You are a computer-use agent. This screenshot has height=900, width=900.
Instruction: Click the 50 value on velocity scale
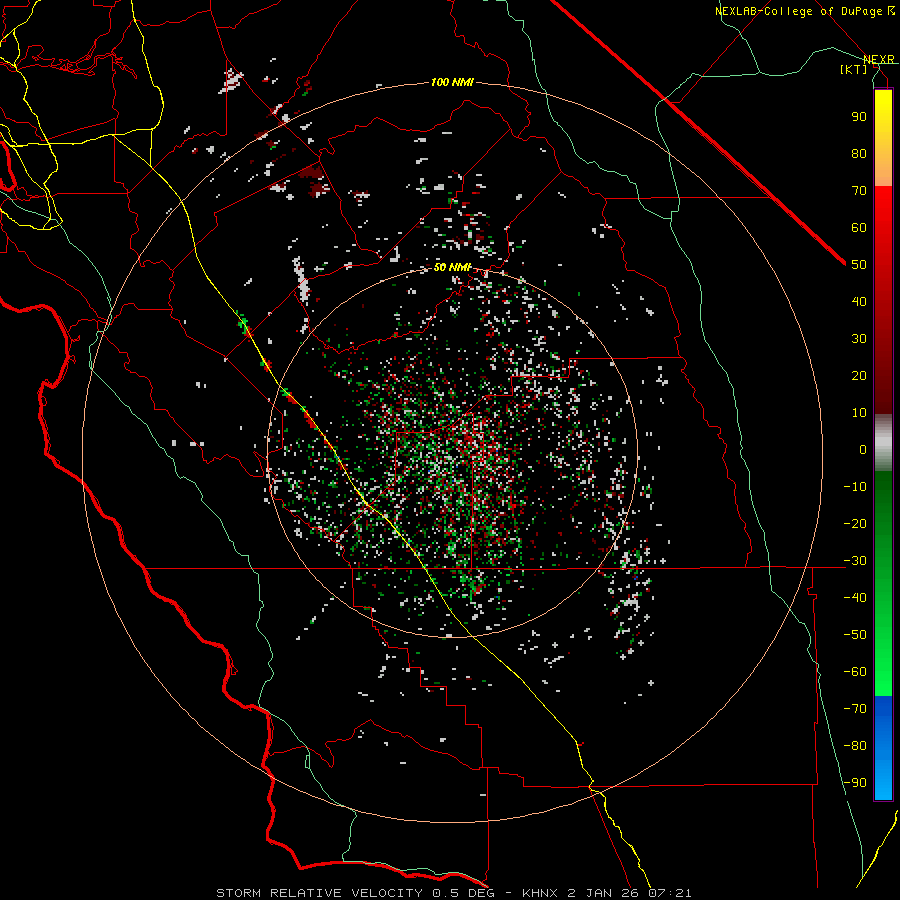[x=859, y=265]
